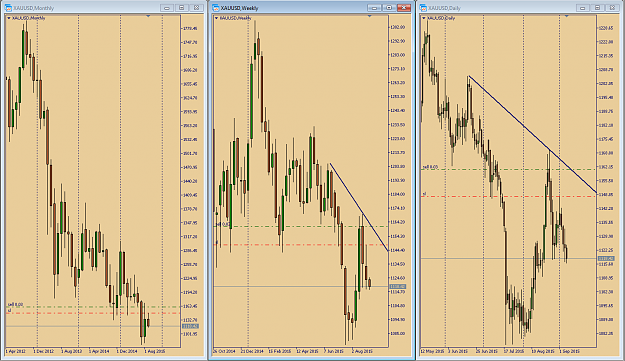Minimize the XAUUSD,Weekly chart window

coord(374,8)
